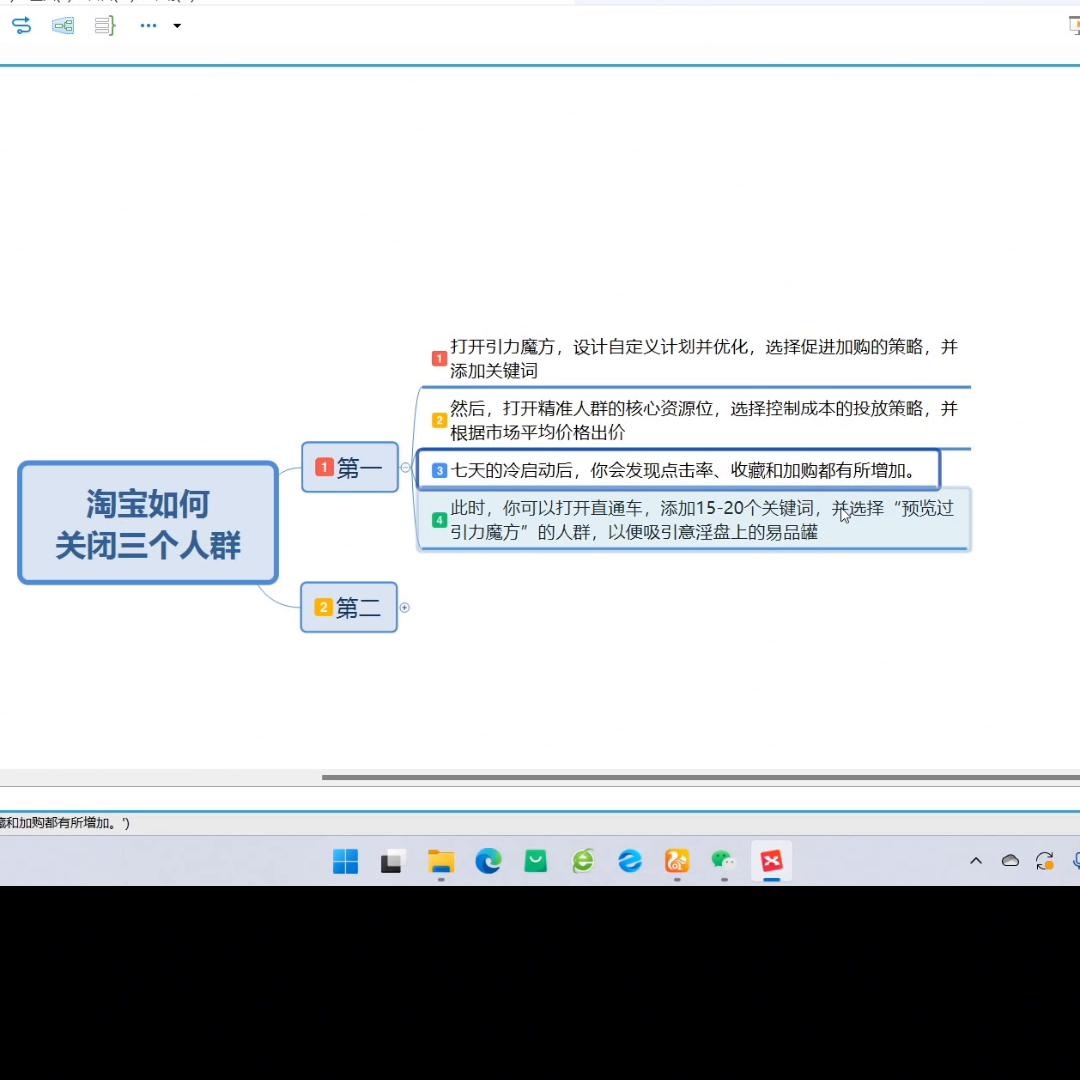Show hidden system tray icons chevron
Image resolution: width=1080 pixels, height=1080 pixels.
point(976,861)
